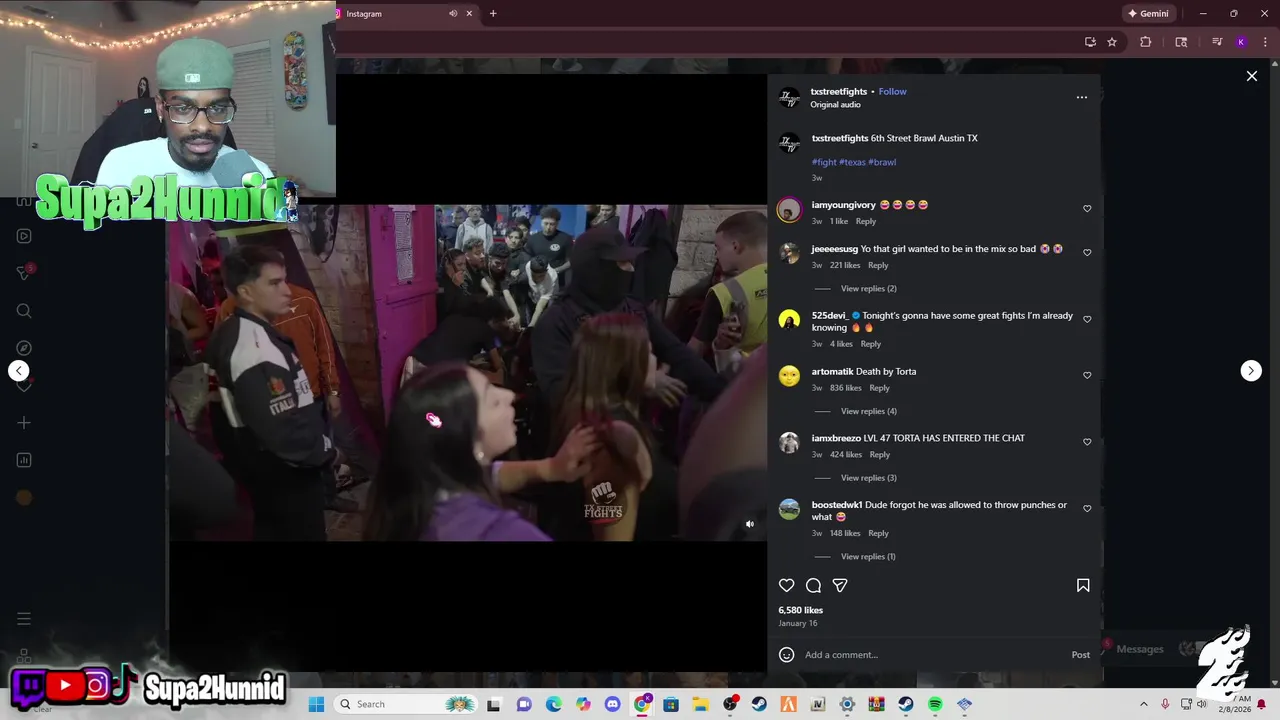This screenshot has height=720, width=1280.
Task: Click the Post button for the comment
Action: click(x=1081, y=655)
